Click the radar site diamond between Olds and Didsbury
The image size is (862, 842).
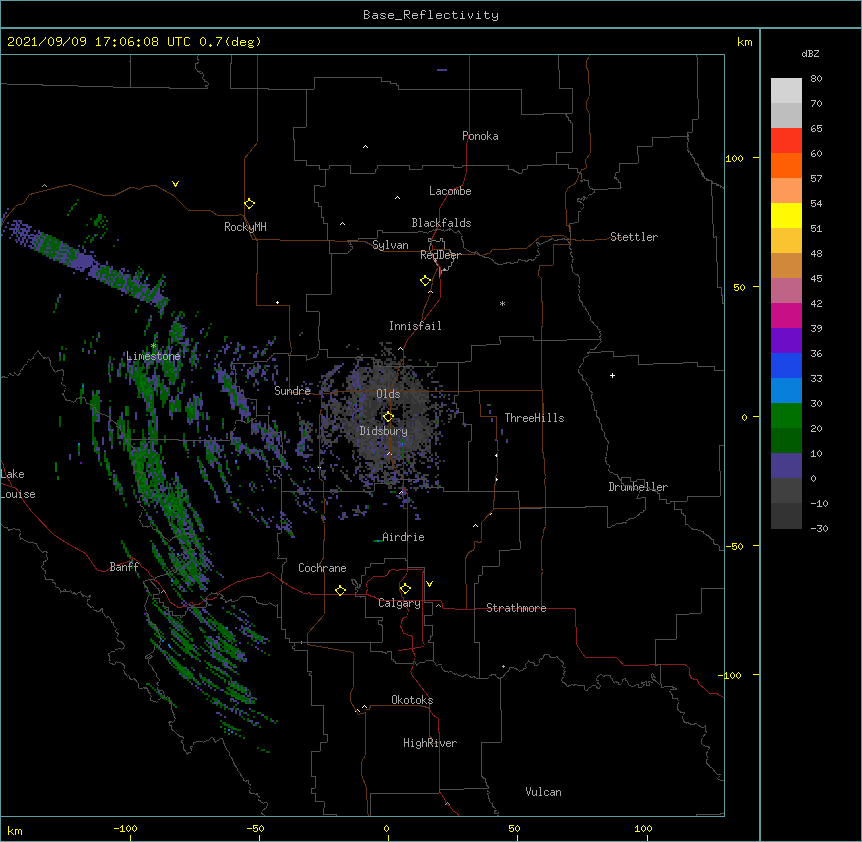click(x=388, y=416)
